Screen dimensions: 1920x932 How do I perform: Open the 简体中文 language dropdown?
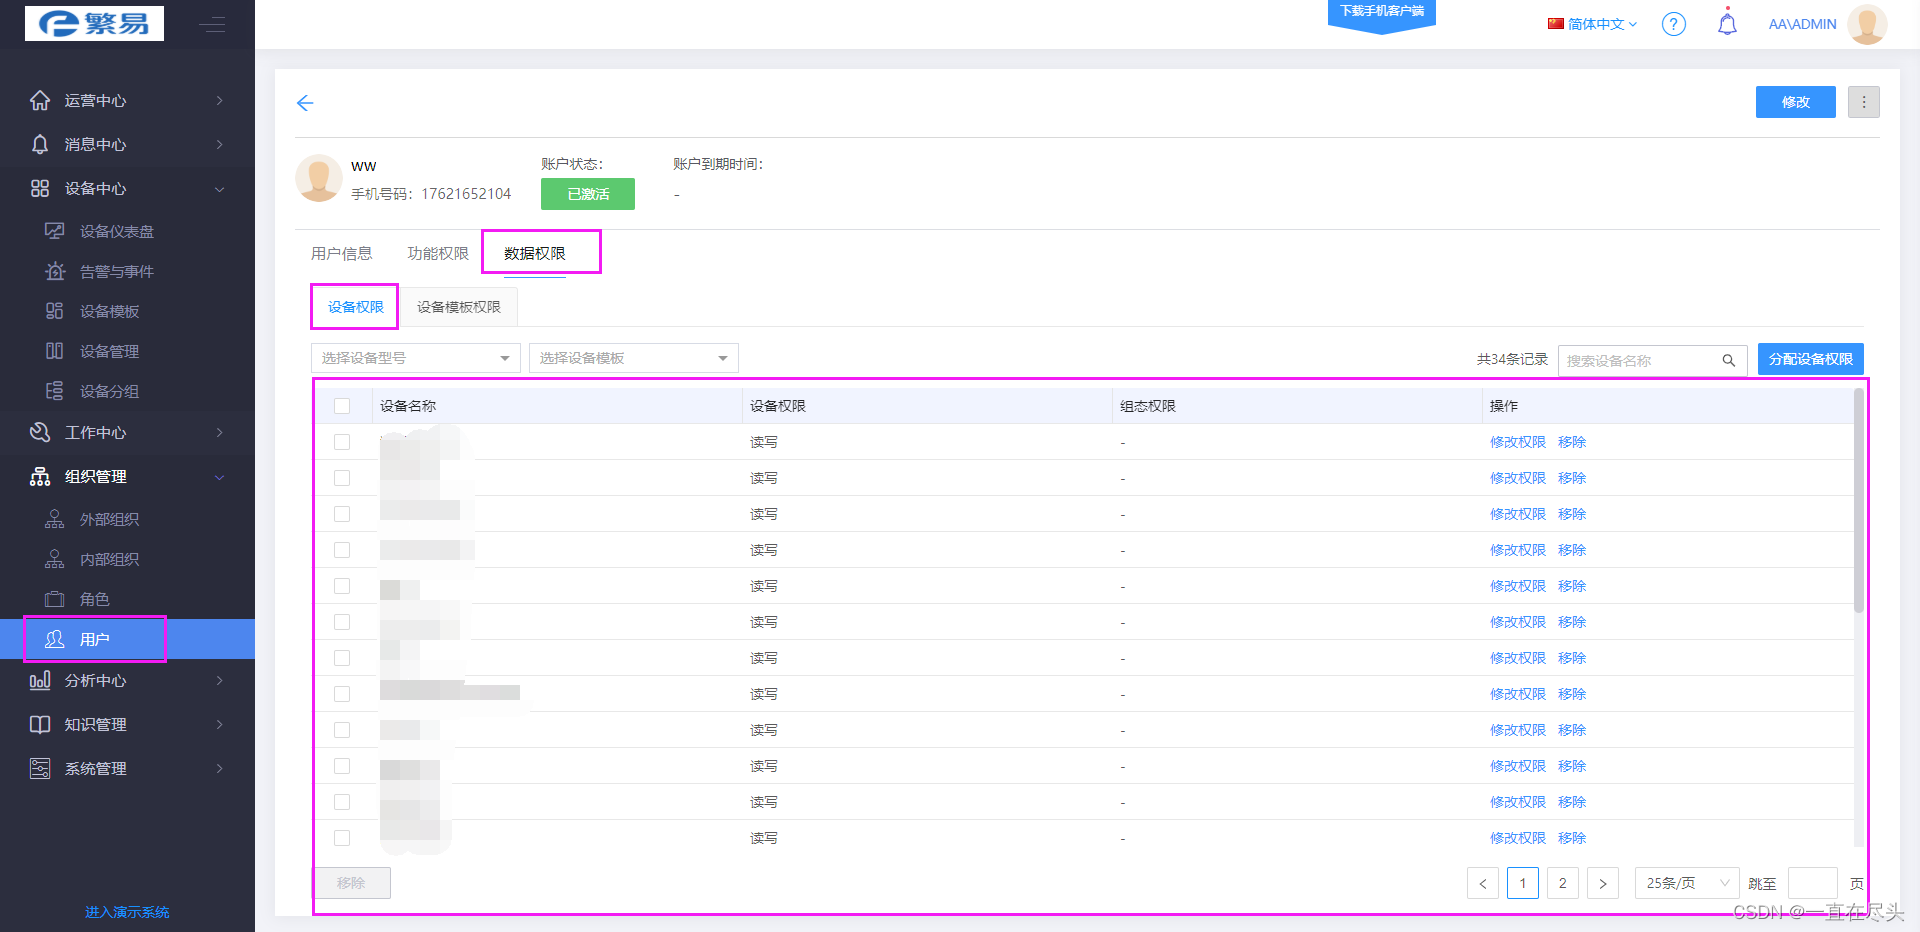(x=1592, y=24)
